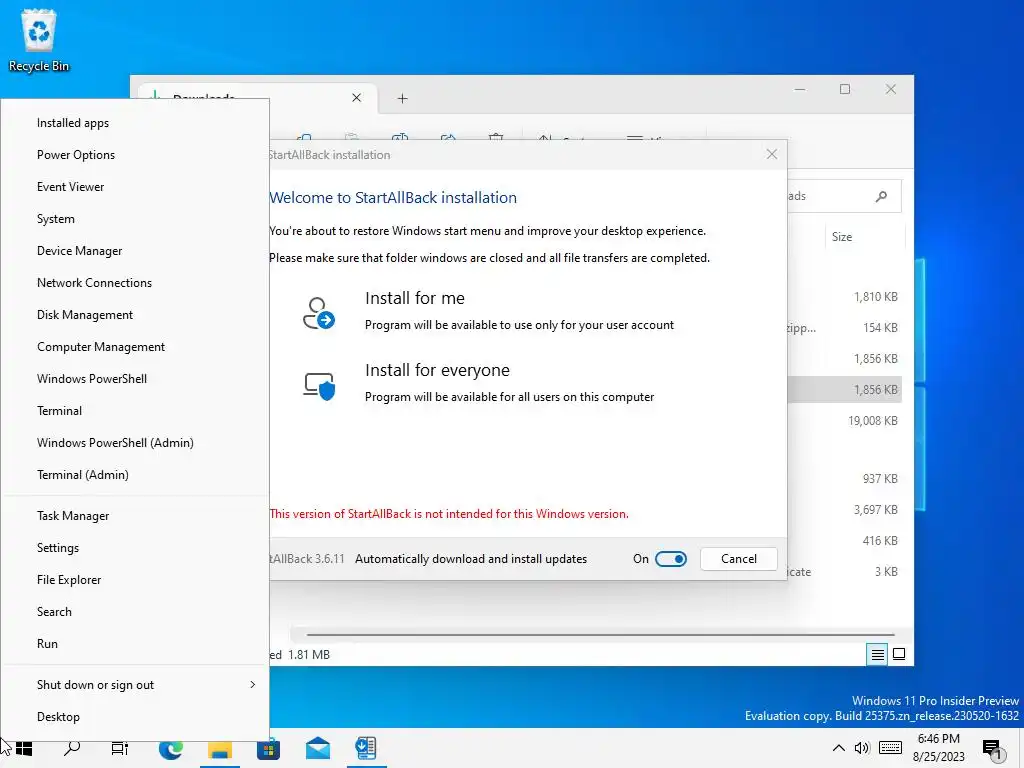Open Task View on the taskbar

pyautogui.click(x=120, y=748)
